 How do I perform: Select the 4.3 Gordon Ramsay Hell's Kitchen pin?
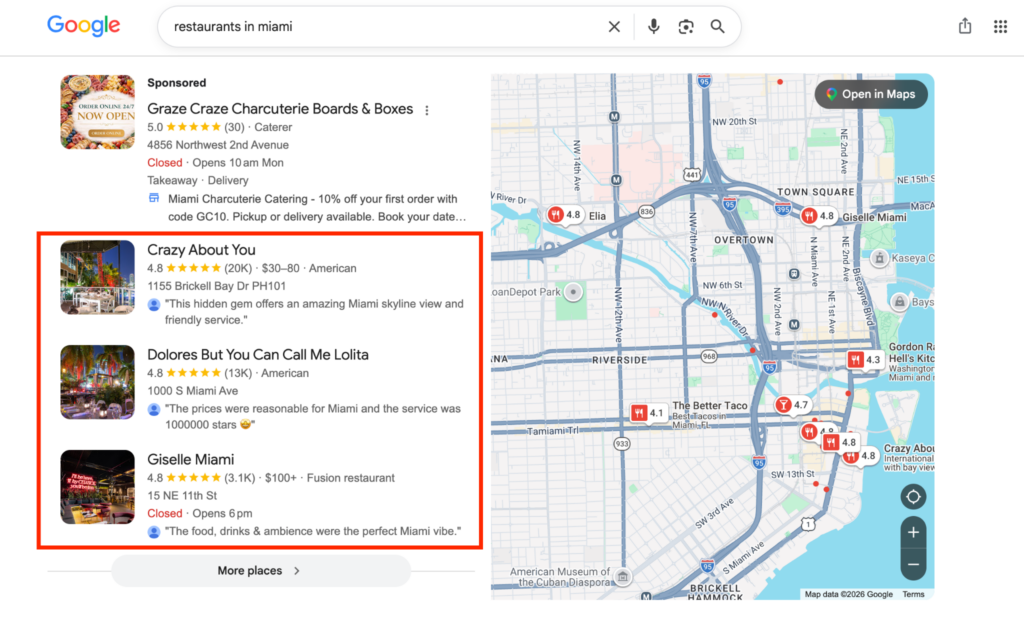point(865,360)
